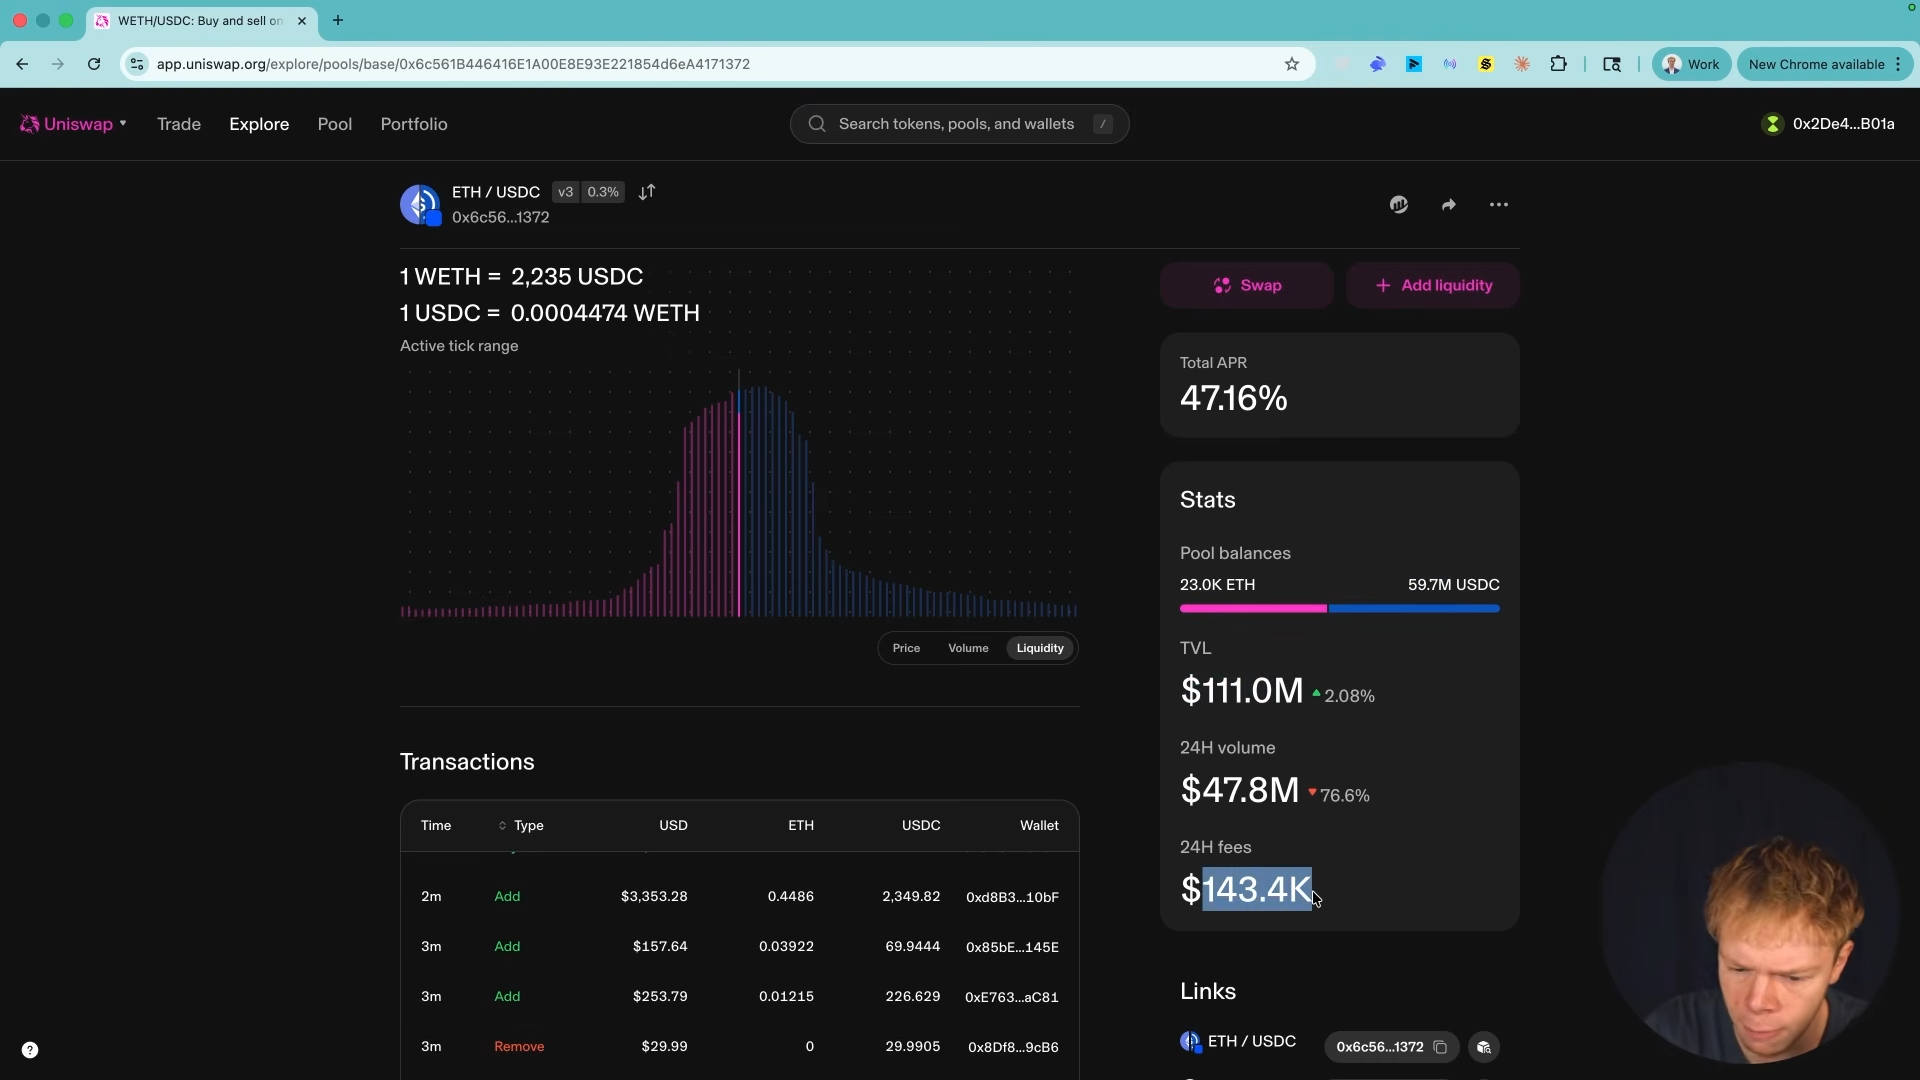1920x1080 pixels.
Task: Focus the Search tokens, pools, and wallets field
Action: [960, 124]
